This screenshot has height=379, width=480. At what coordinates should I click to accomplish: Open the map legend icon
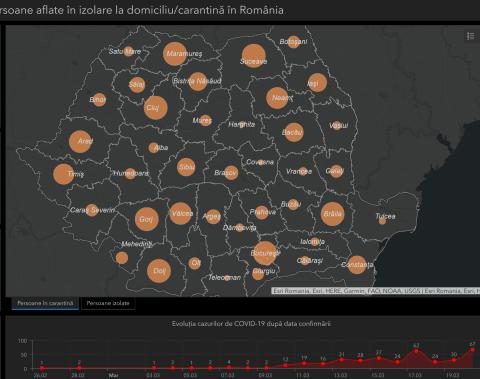click(x=470, y=36)
